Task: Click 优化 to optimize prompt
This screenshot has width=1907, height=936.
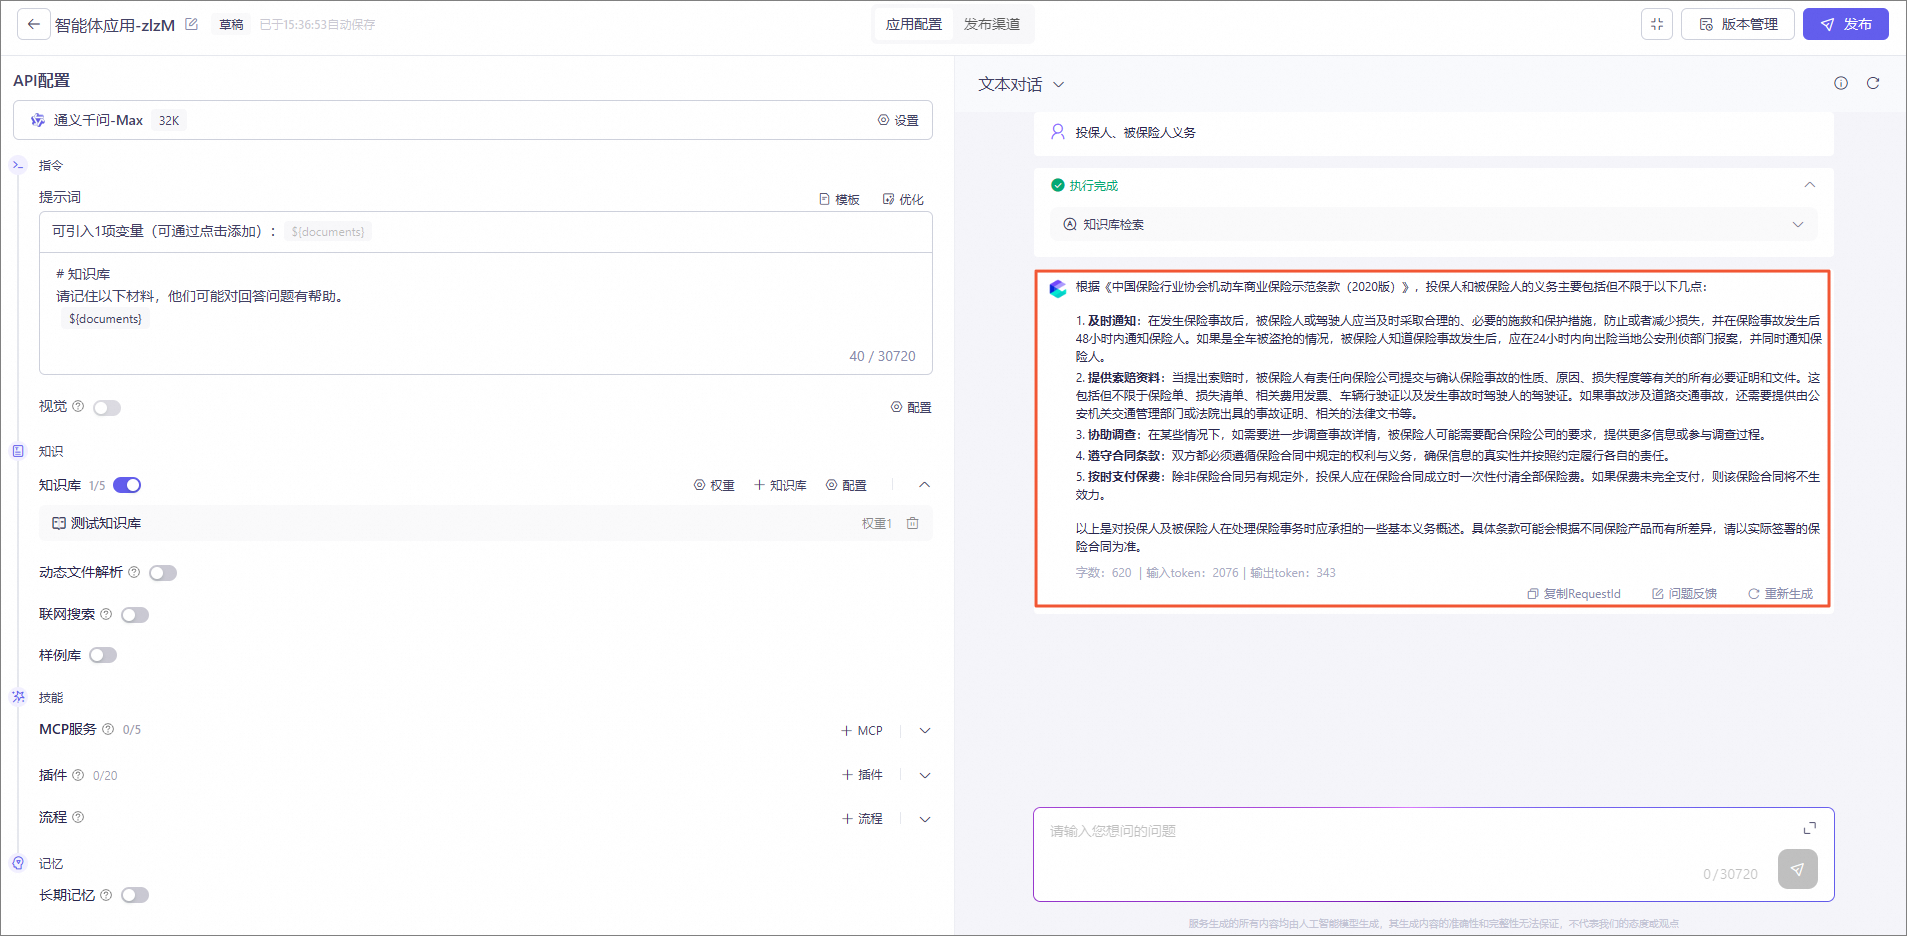Action: [x=903, y=199]
